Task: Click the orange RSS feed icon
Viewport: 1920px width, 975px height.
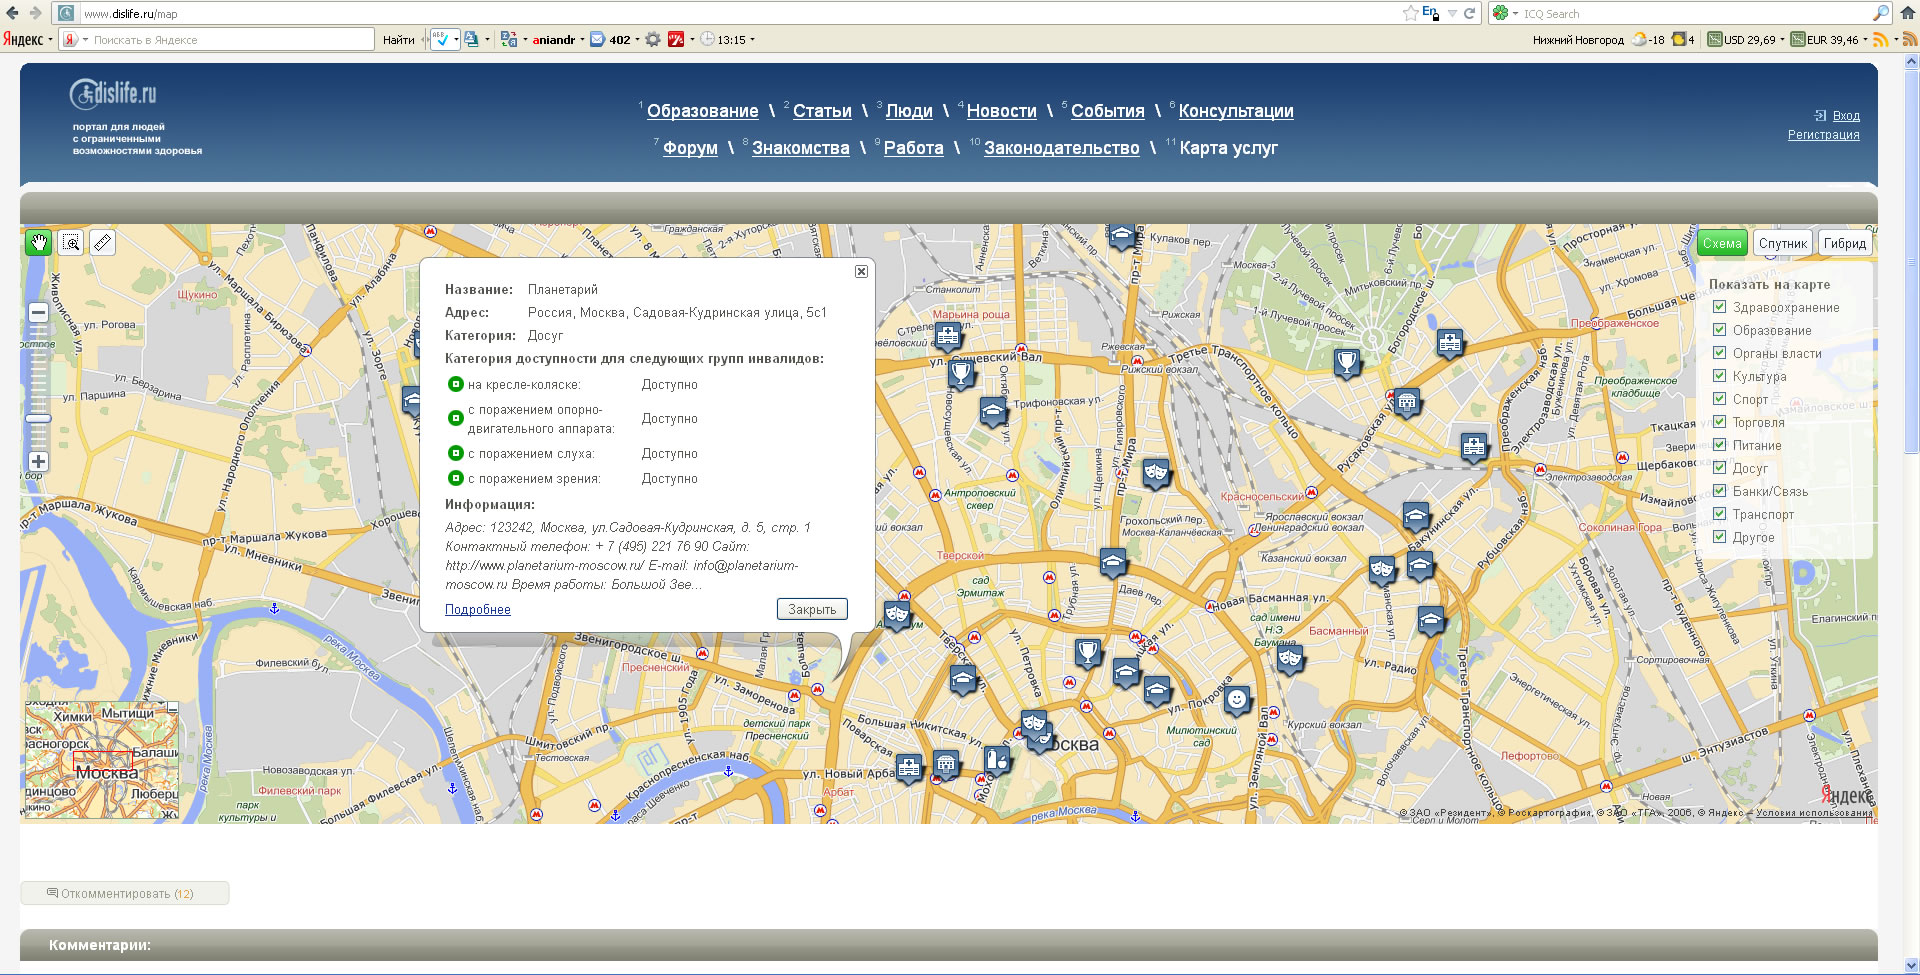Action: (1880, 40)
